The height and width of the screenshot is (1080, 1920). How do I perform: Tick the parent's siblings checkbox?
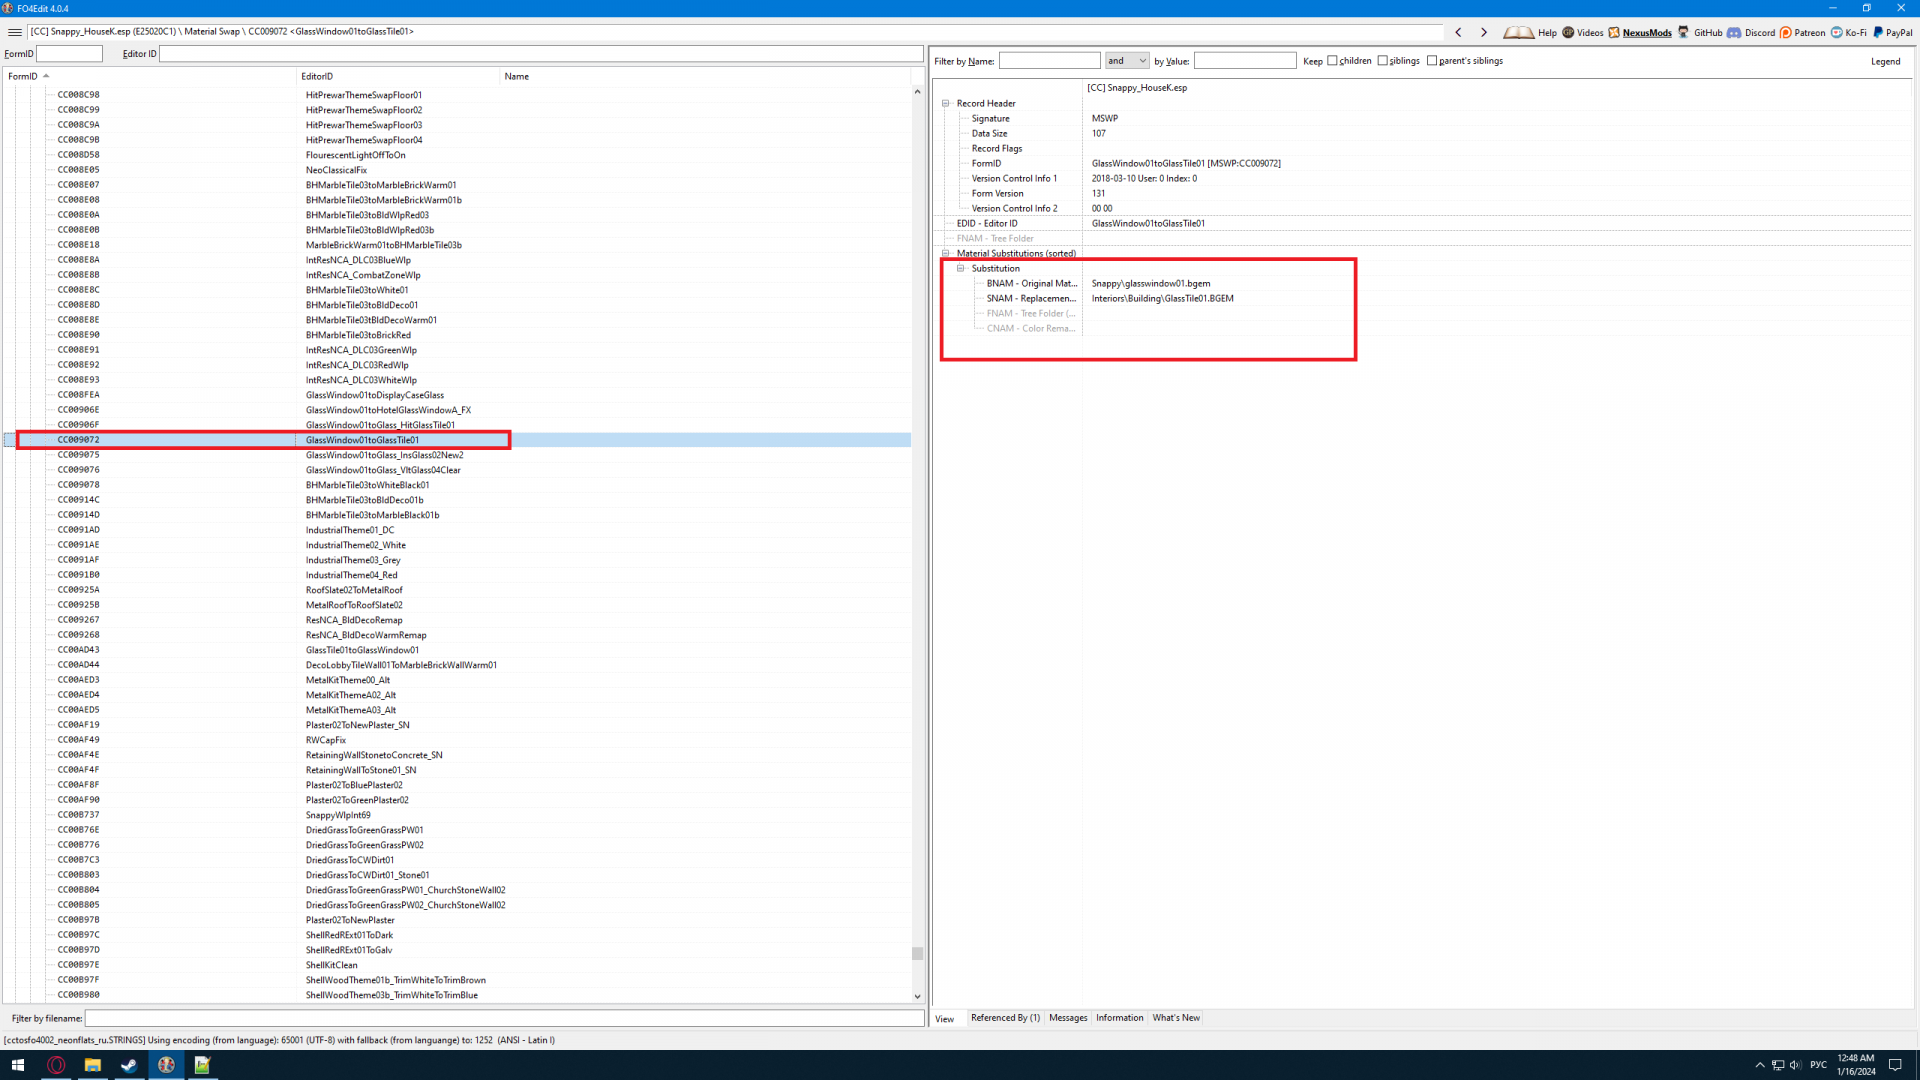pyautogui.click(x=1432, y=61)
